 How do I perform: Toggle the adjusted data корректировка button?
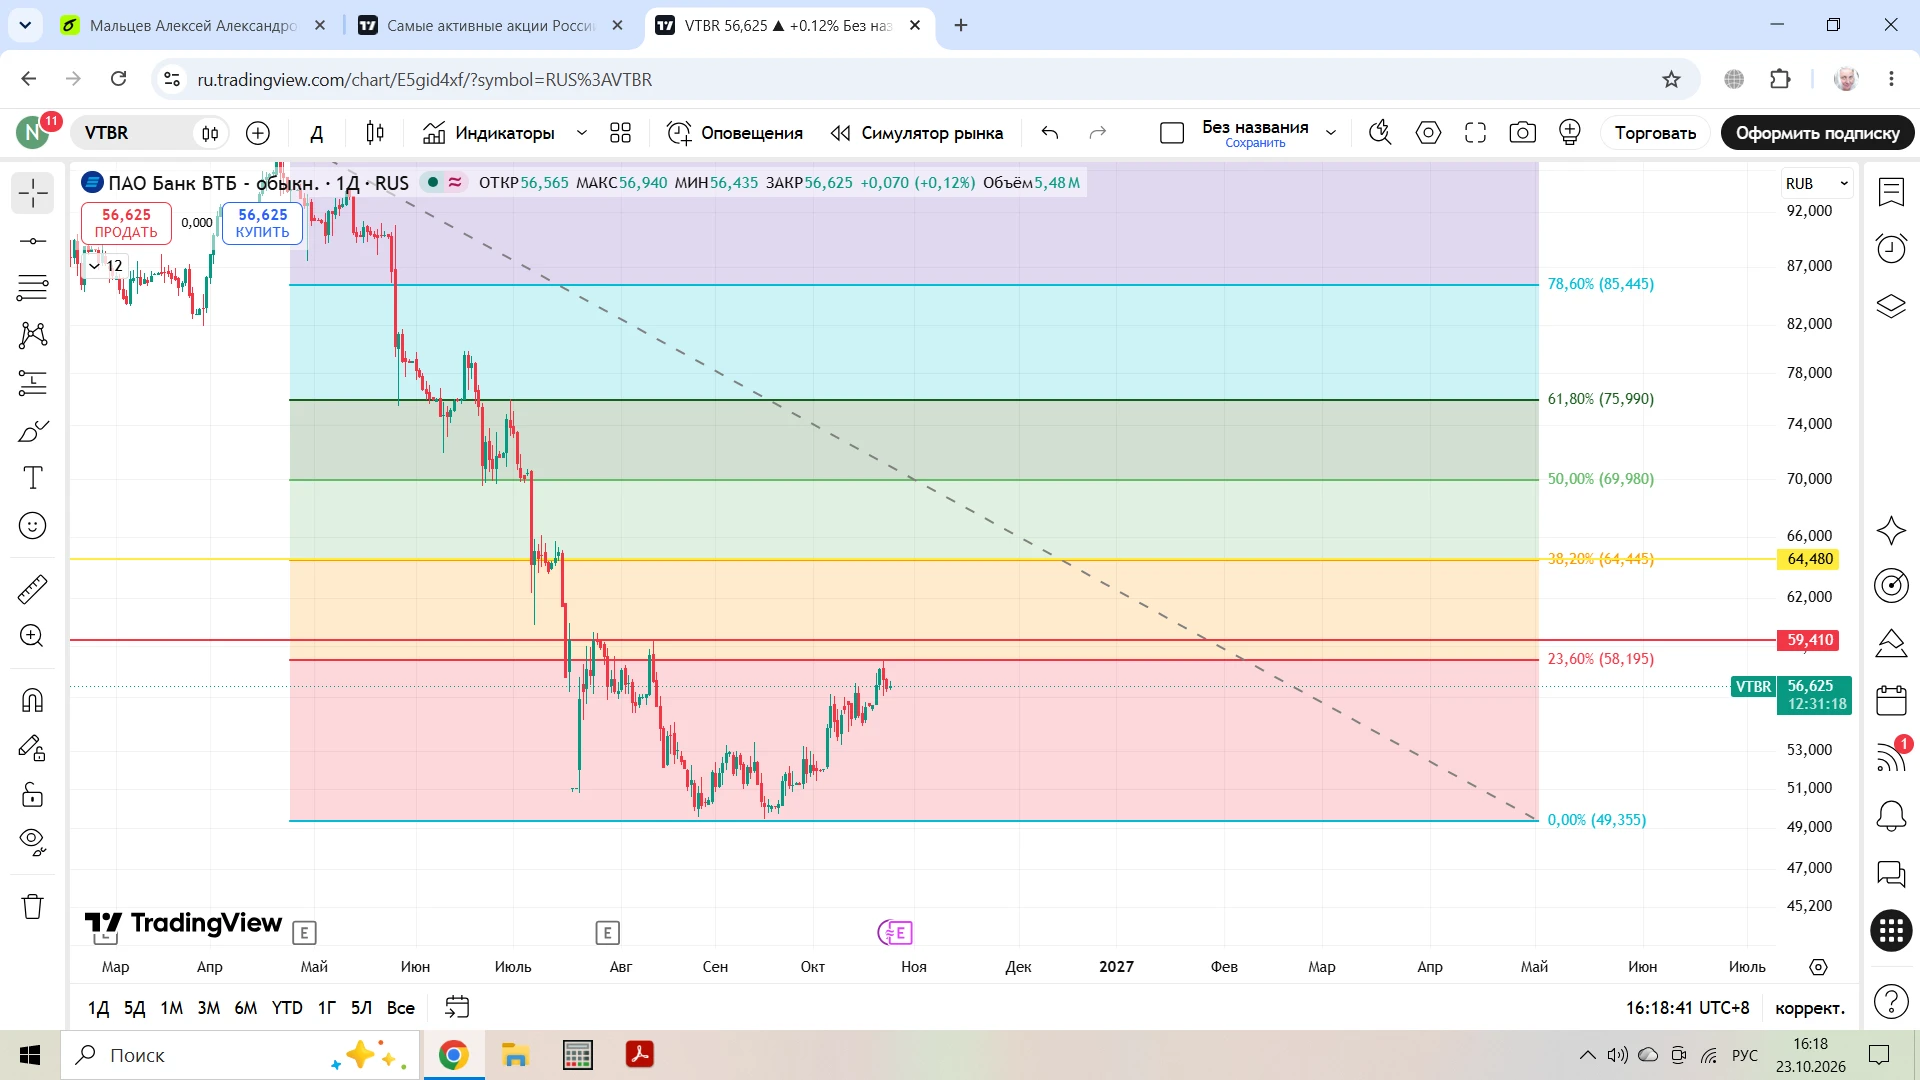(1809, 1008)
